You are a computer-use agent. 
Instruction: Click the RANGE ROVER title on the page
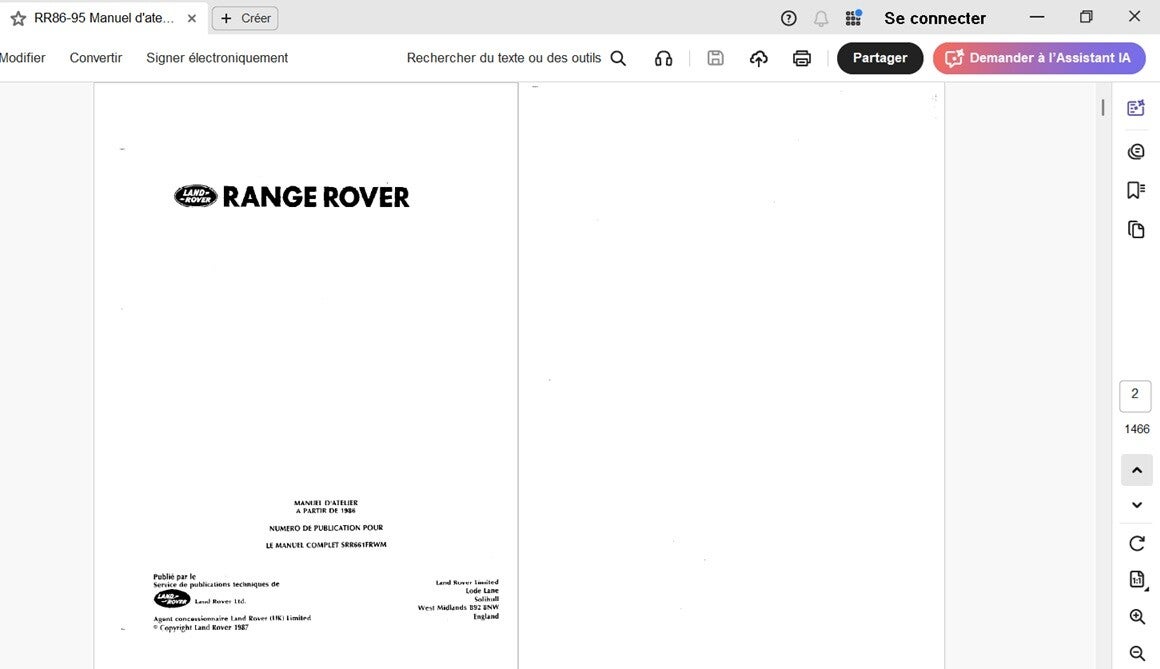click(316, 197)
